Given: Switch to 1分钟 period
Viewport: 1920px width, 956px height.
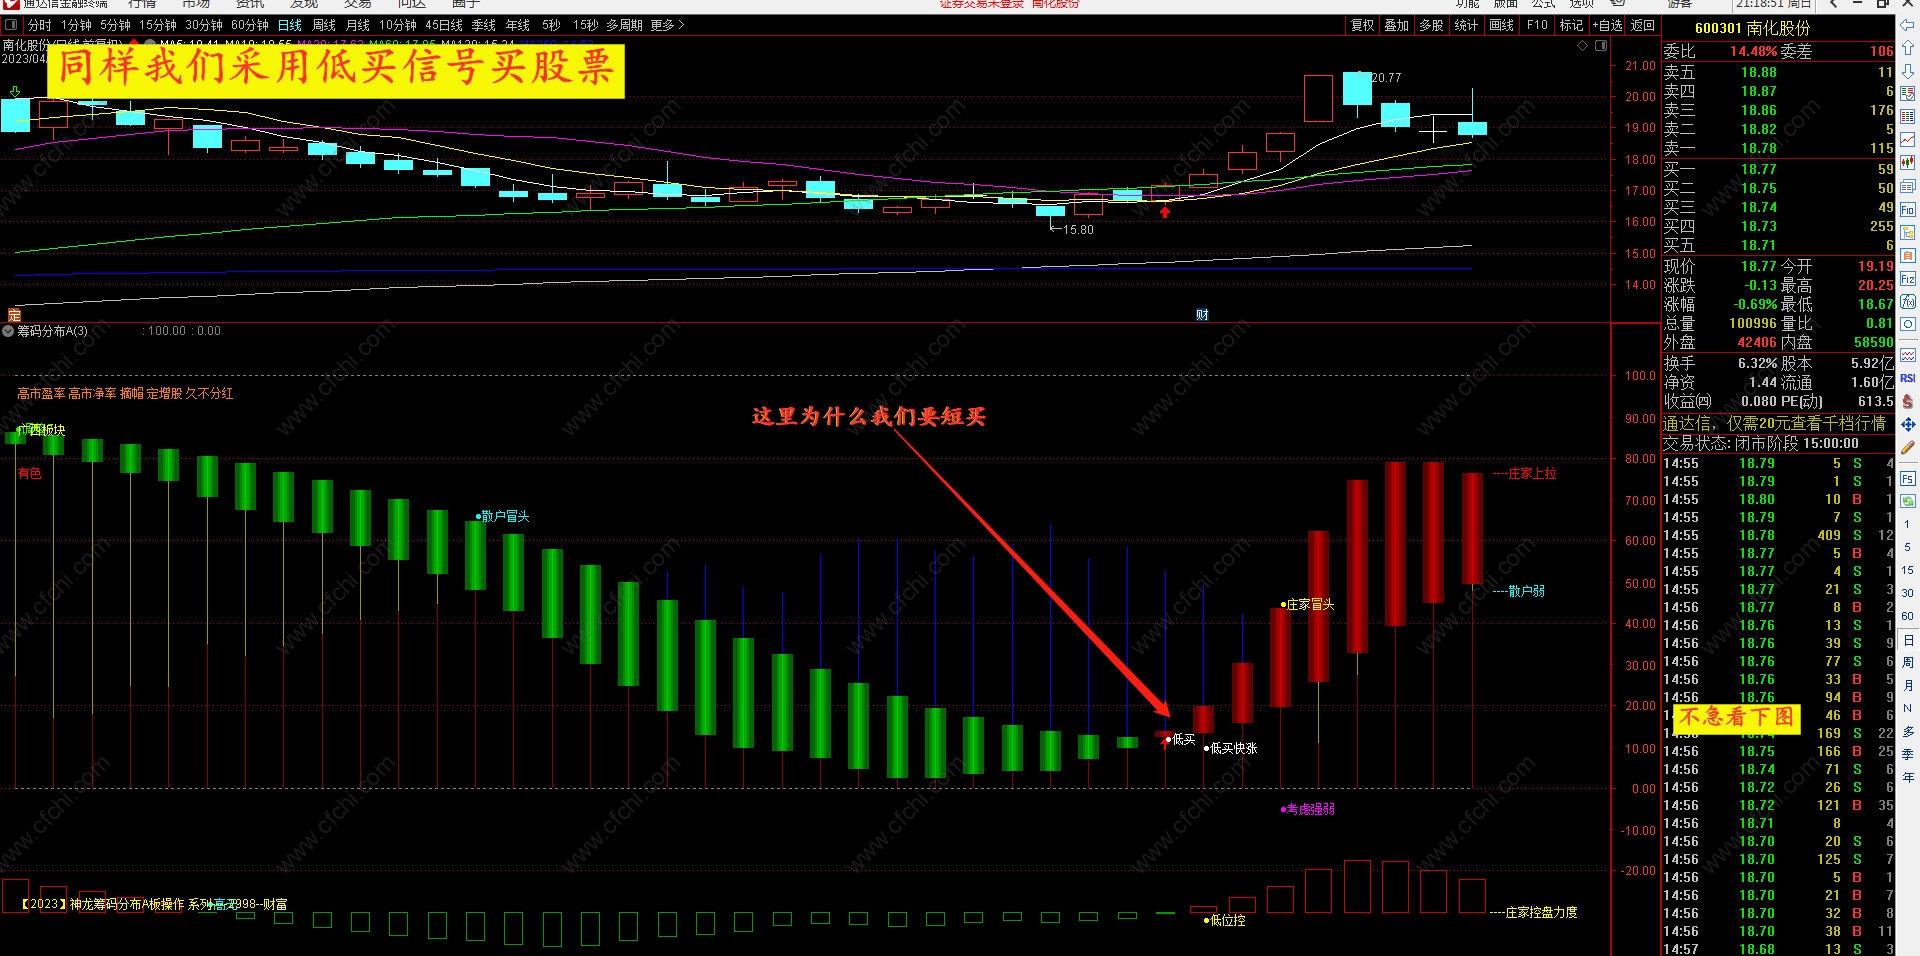Looking at the screenshot, I should coord(76,25).
